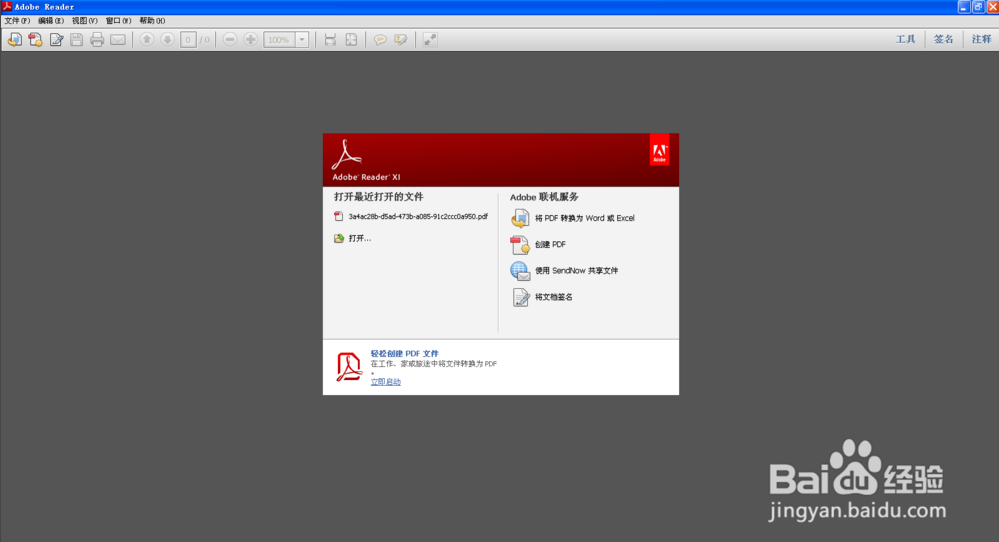
Task: Click the document signing pen icon
Action: (x=520, y=297)
